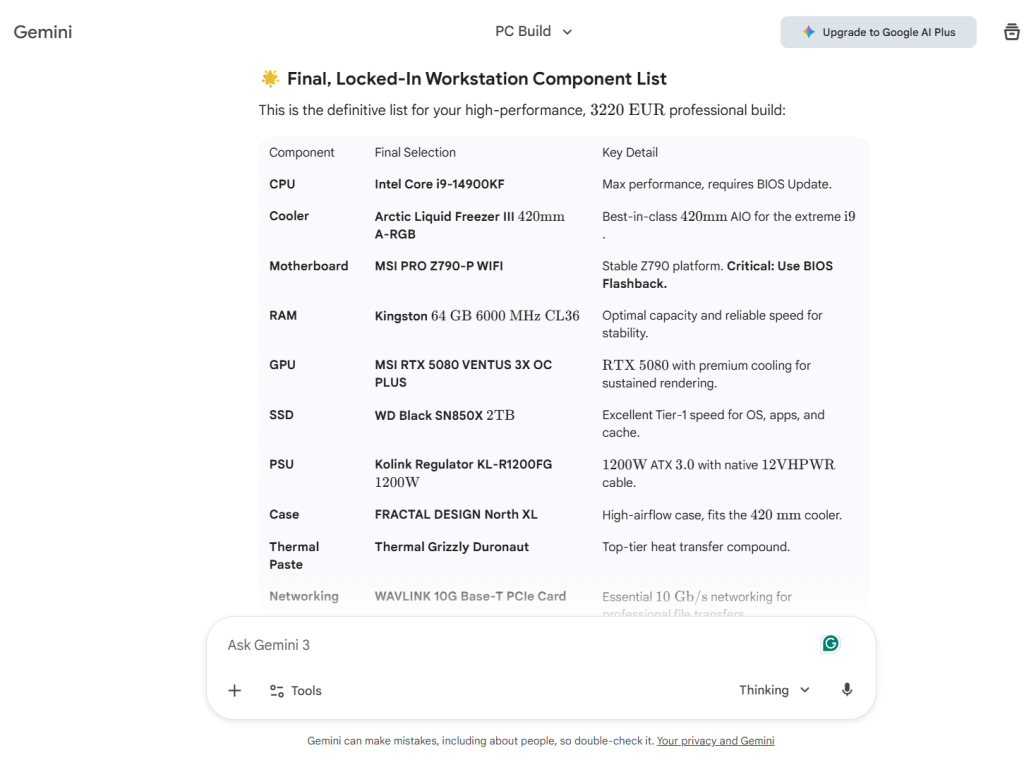Open 'Your privacy and Gemini' link

tap(715, 741)
